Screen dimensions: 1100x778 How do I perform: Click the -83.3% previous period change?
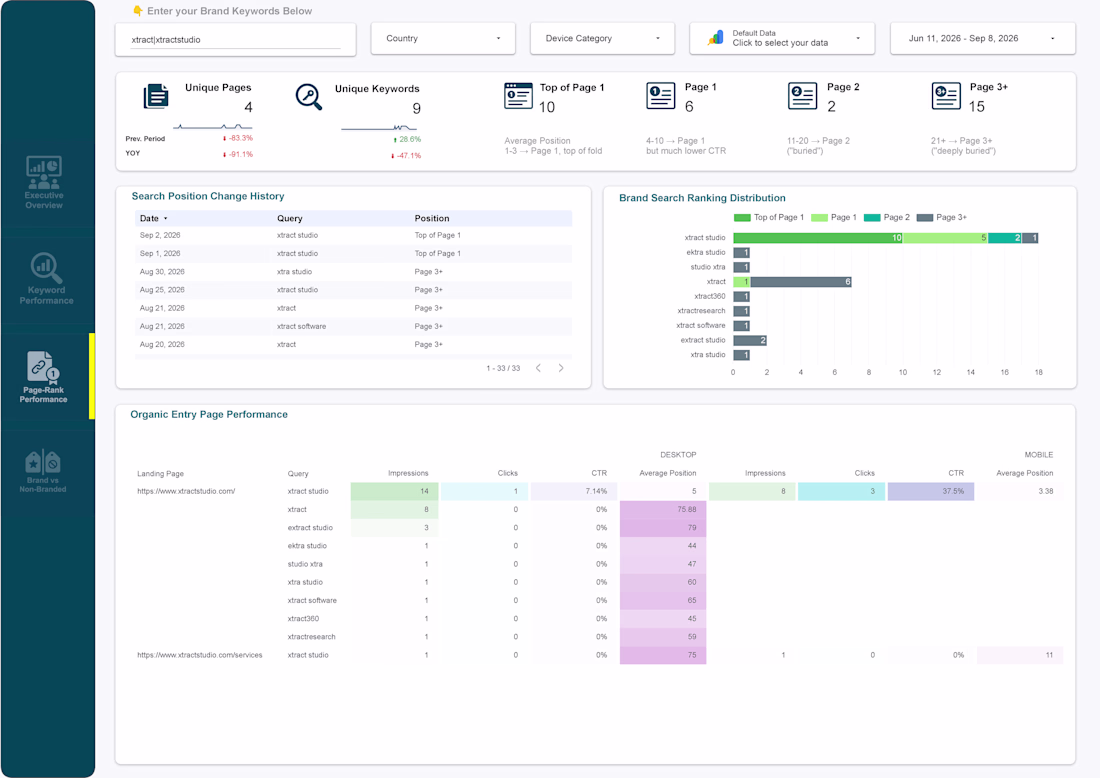pos(238,138)
